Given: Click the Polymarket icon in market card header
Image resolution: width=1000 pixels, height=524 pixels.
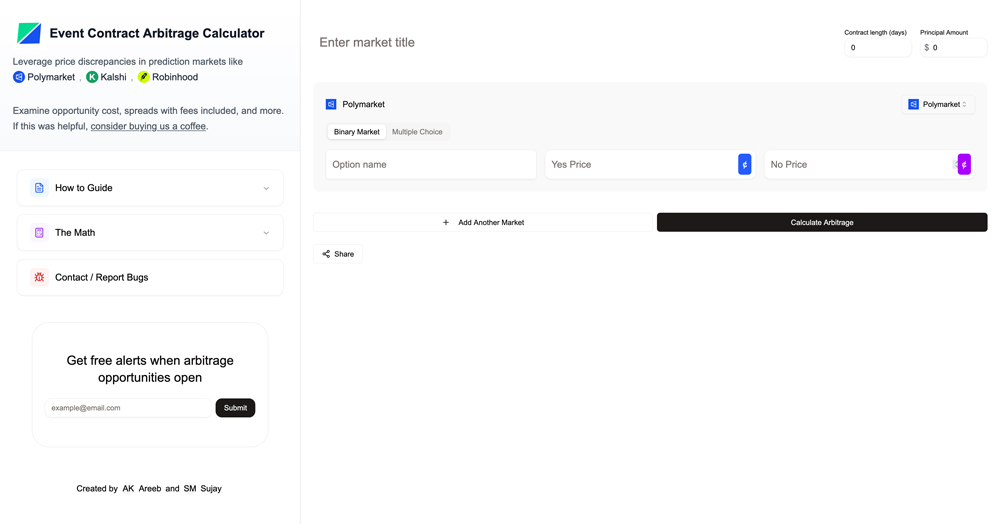Looking at the screenshot, I should [x=331, y=104].
